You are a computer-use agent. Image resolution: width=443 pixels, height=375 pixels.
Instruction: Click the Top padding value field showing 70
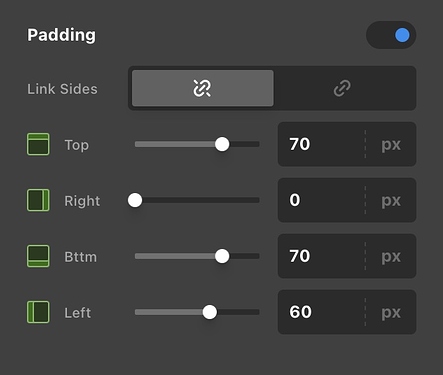tap(321, 144)
